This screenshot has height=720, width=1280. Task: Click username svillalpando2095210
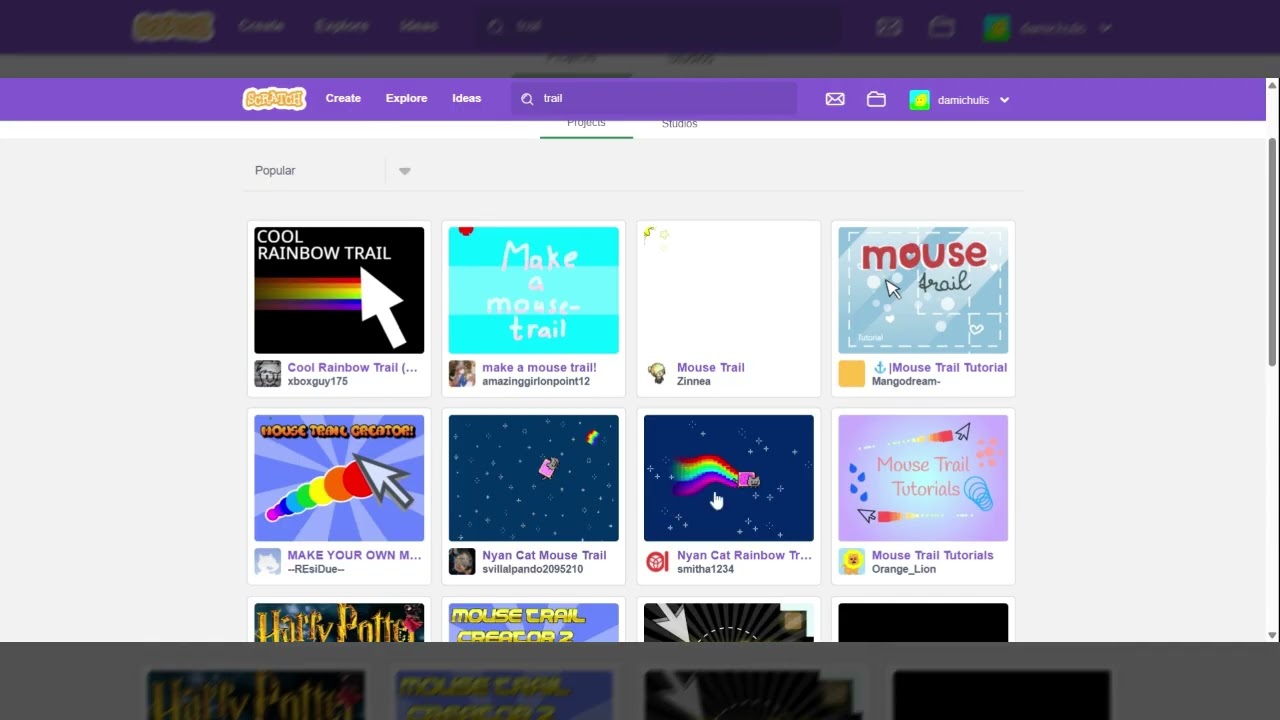tap(532, 569)
